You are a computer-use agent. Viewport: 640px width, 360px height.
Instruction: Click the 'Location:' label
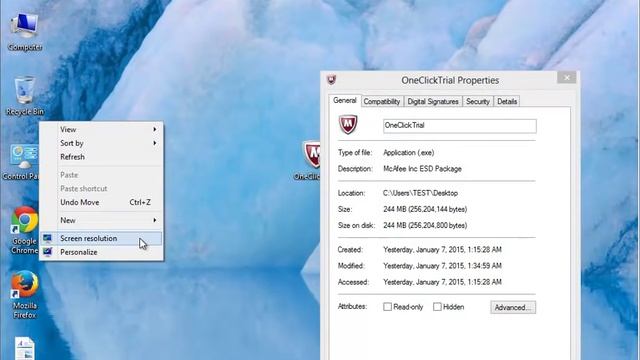pyautogui.click(x=351, y=193)
